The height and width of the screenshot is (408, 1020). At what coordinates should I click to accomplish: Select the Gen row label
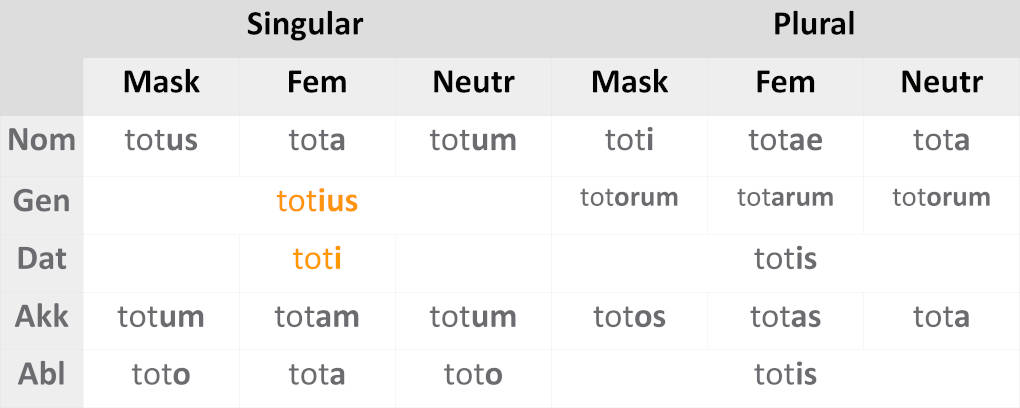tap(41, 200)
